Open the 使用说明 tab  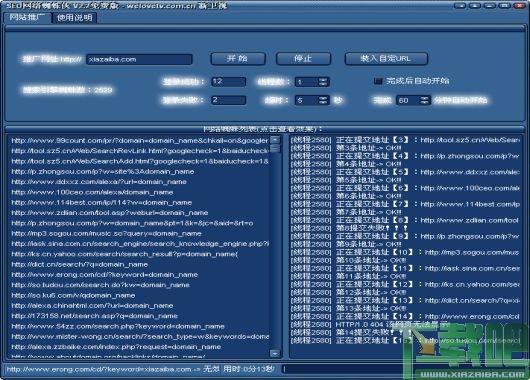[75, 18]
